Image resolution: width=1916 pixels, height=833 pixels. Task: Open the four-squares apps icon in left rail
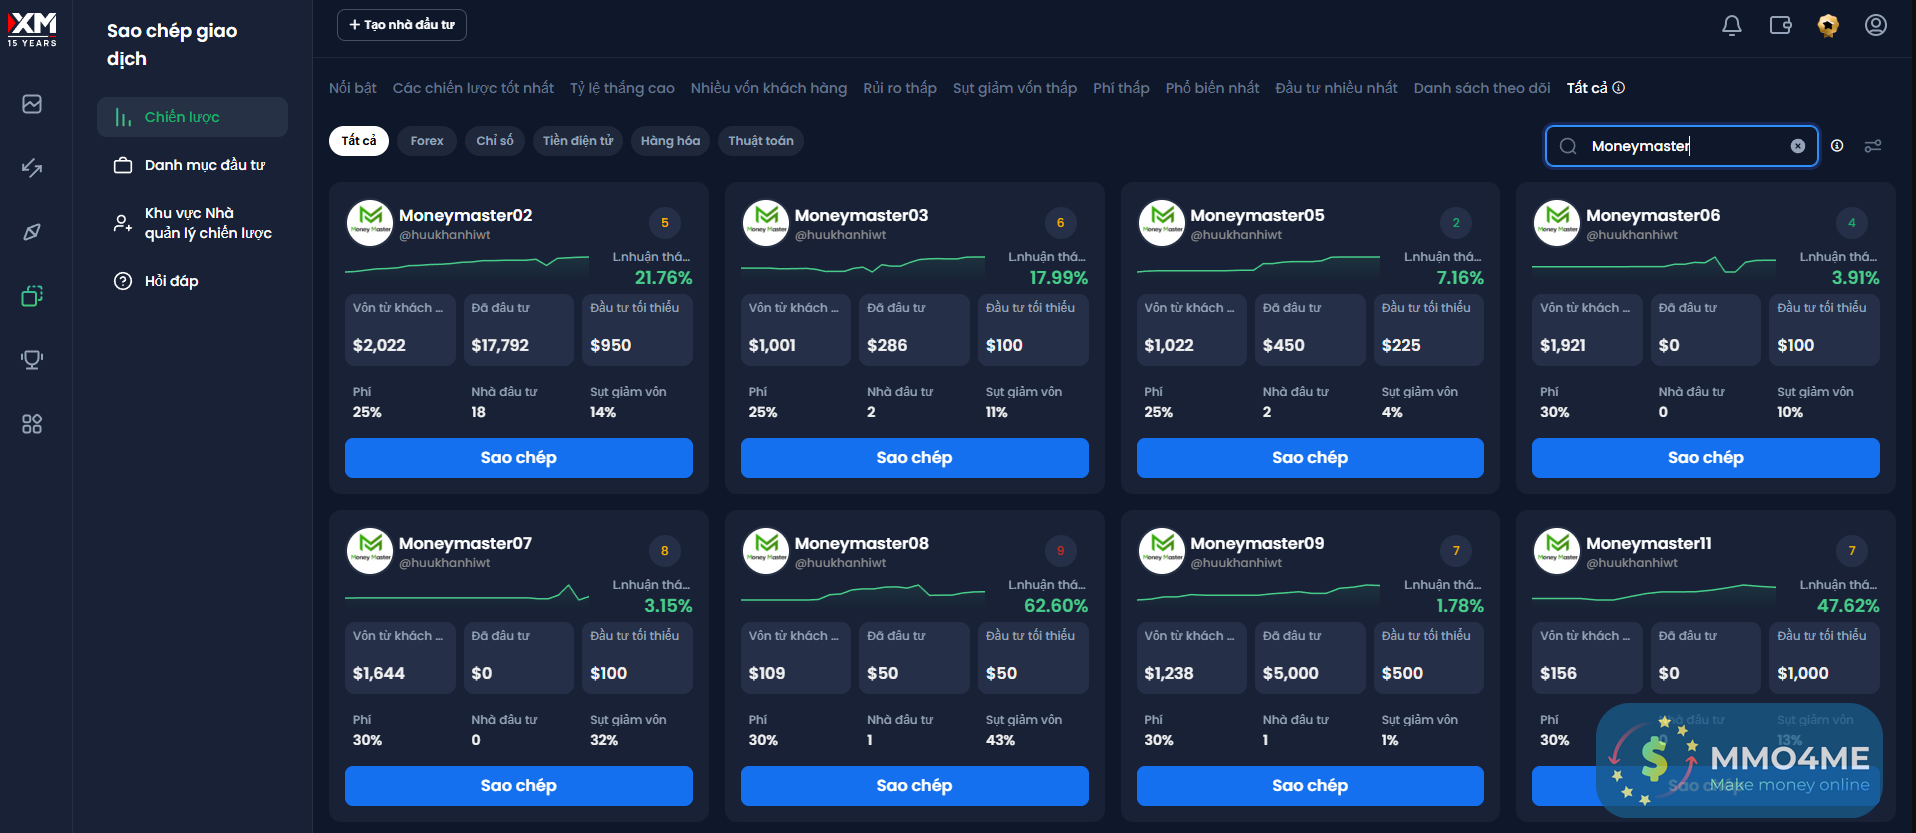(x=32, y=424)
